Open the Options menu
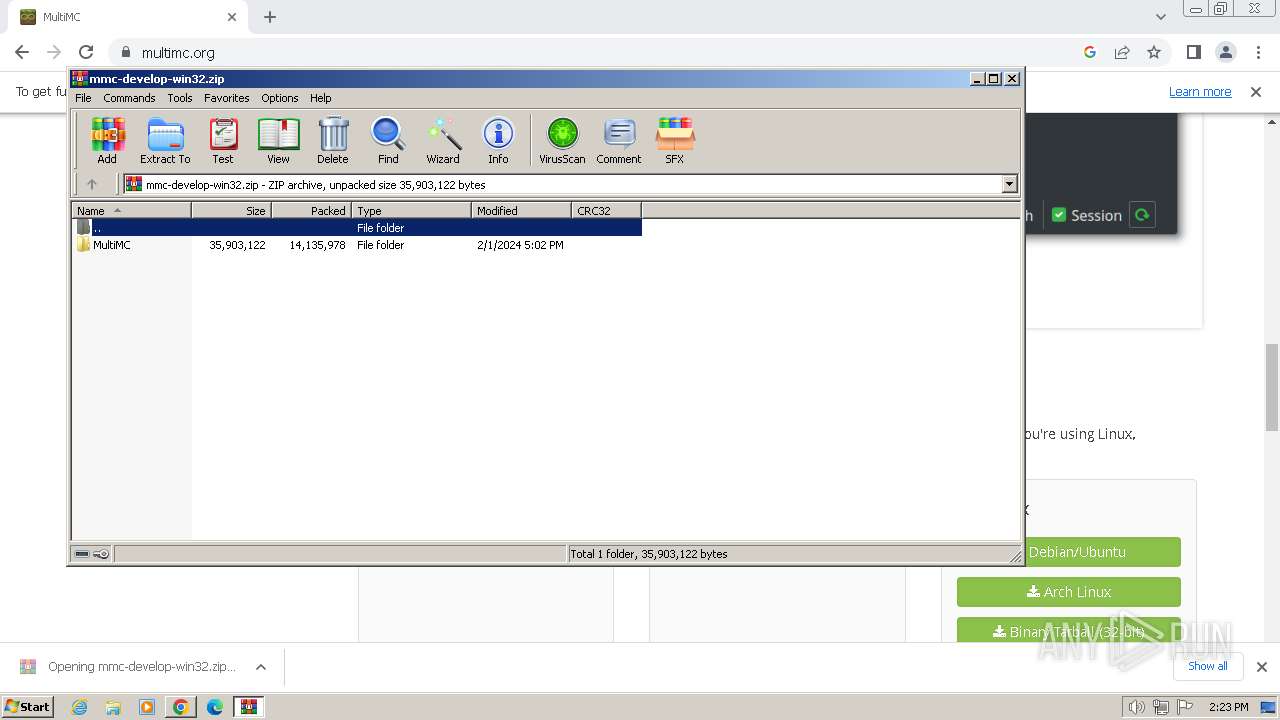Viewport: 1280px width, 720px height. [x=280, y=98]
